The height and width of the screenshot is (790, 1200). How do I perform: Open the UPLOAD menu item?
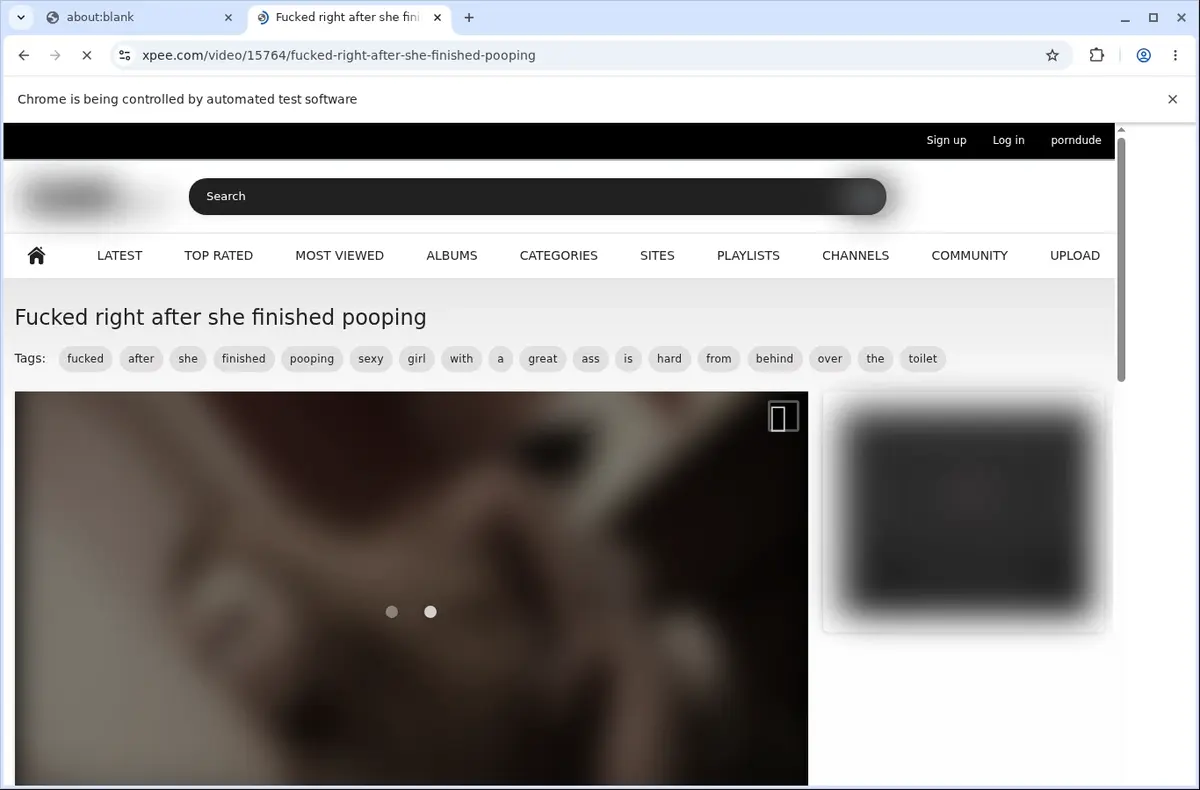pos(1075,255)
